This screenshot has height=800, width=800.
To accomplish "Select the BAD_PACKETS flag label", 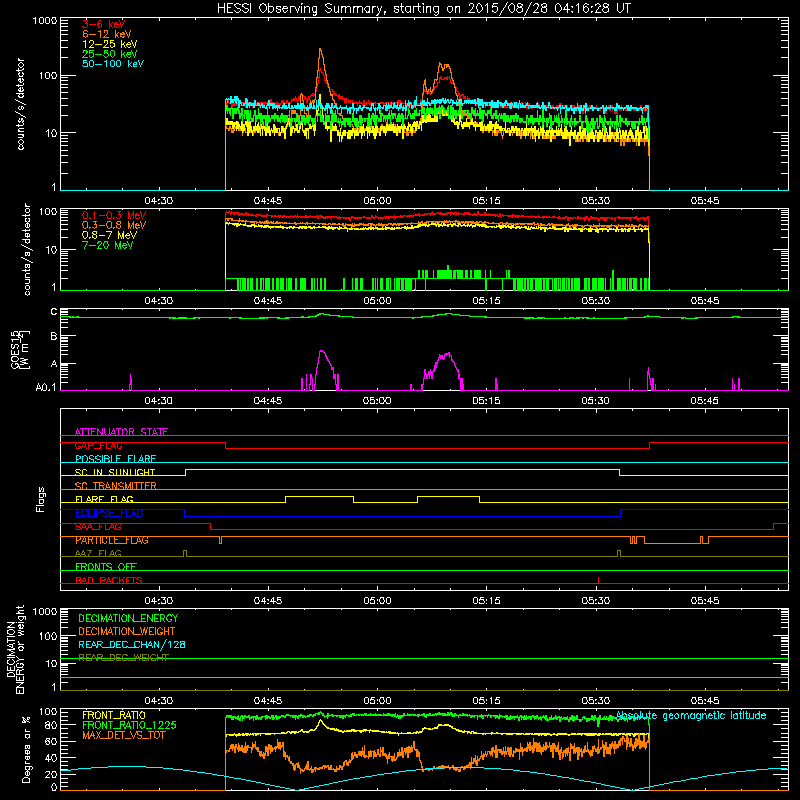I will [x=109, y=580].
